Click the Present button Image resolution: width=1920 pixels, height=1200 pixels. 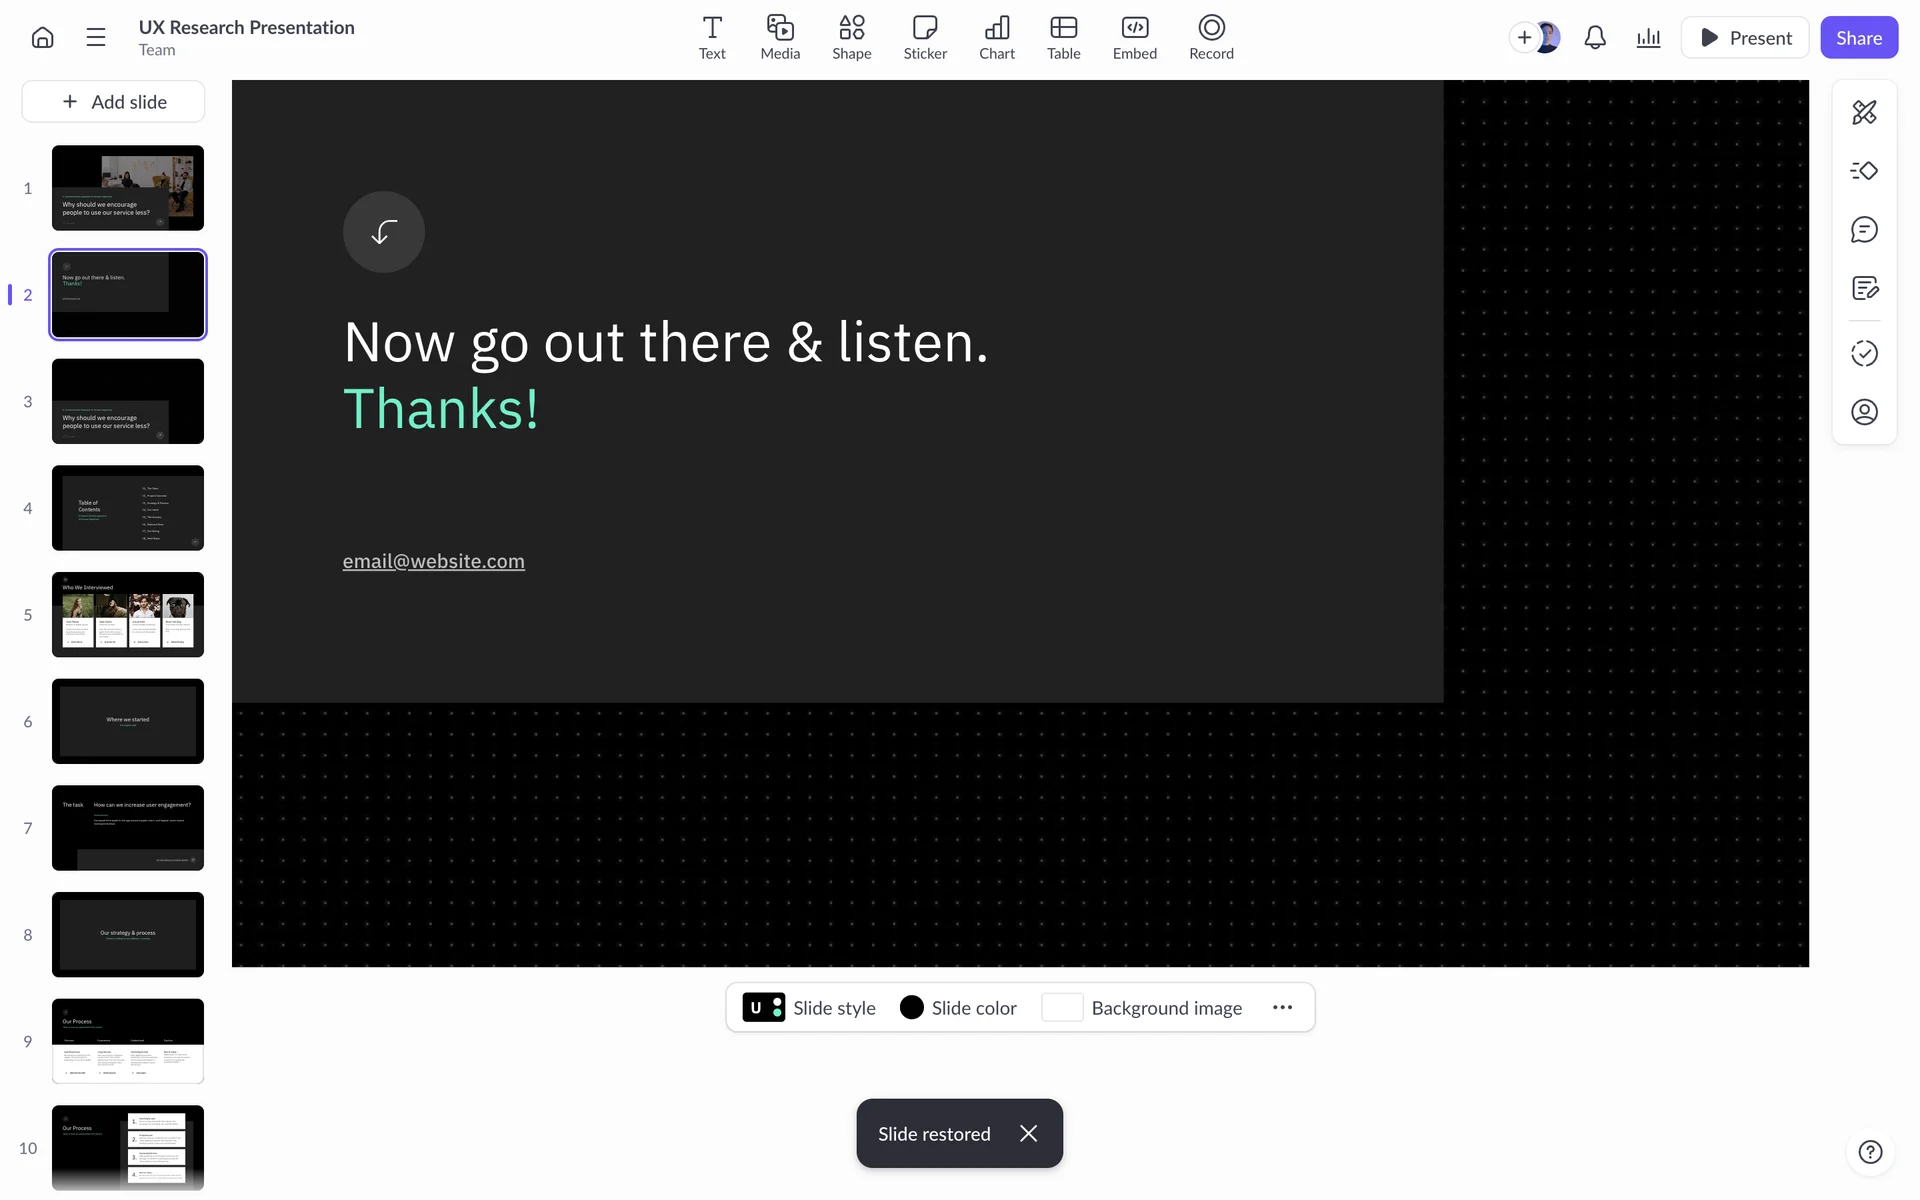click(x=1745, y=38)
